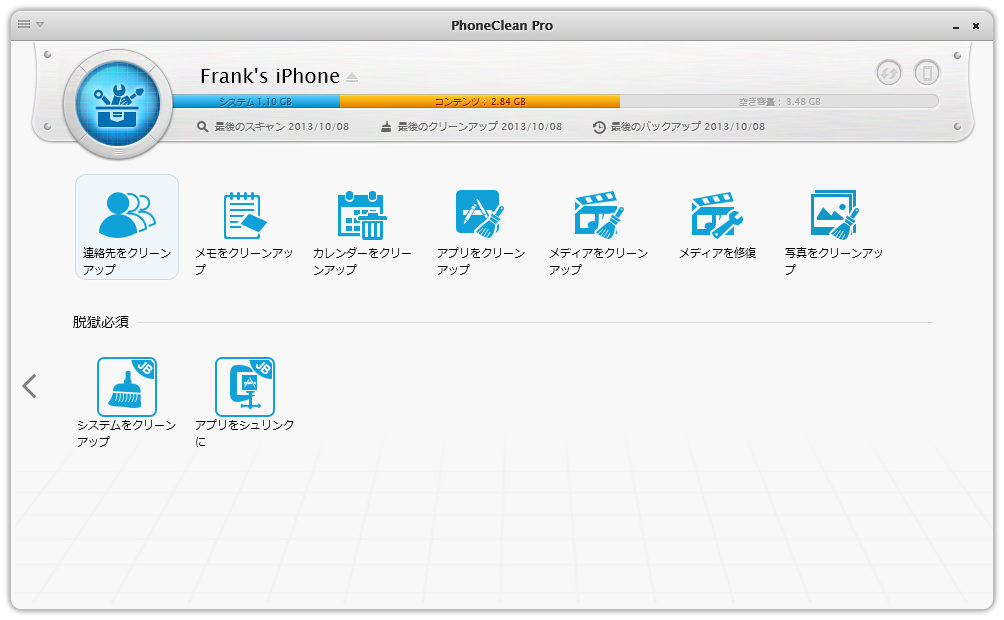Screen dimensions: 1004x620
Task: Open the 写真をクリーンアップ photo cleanup tool
Action: point(834,233)
